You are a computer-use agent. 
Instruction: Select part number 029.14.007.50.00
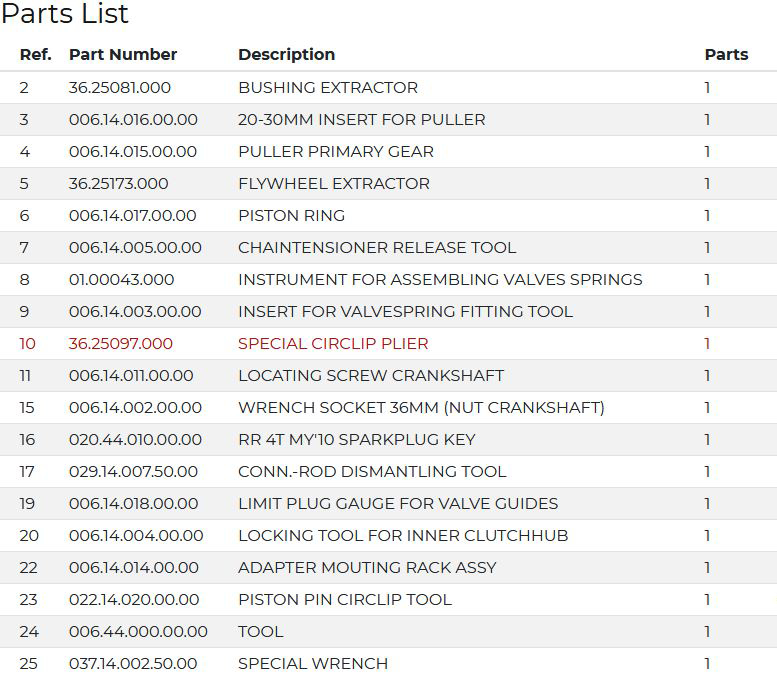point(133,471)
